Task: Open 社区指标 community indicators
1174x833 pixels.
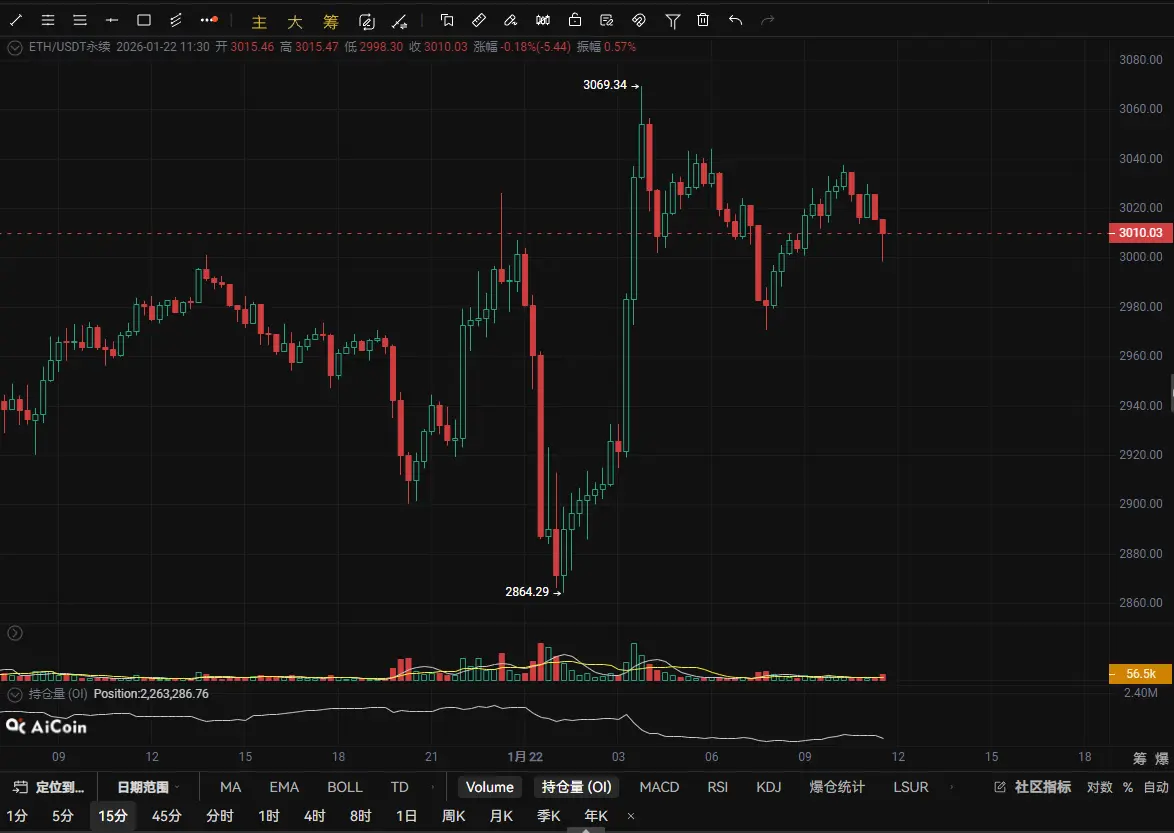Action: tap(1032, 787)
